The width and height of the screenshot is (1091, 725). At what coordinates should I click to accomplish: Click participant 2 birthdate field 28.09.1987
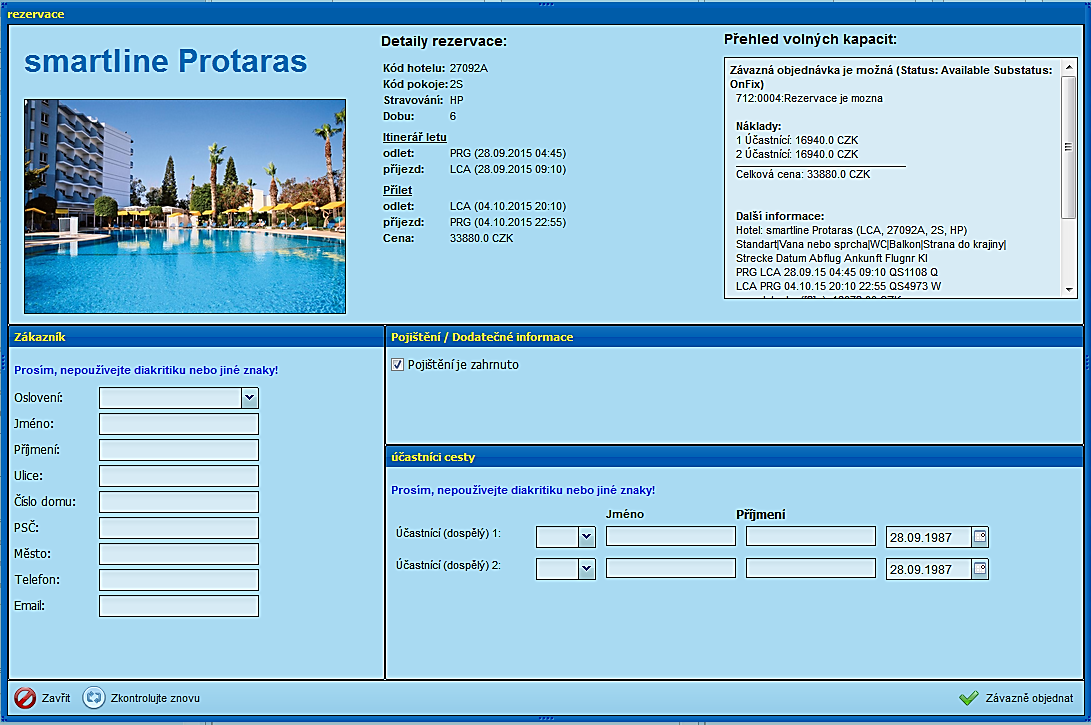click(x=928, y=569)
